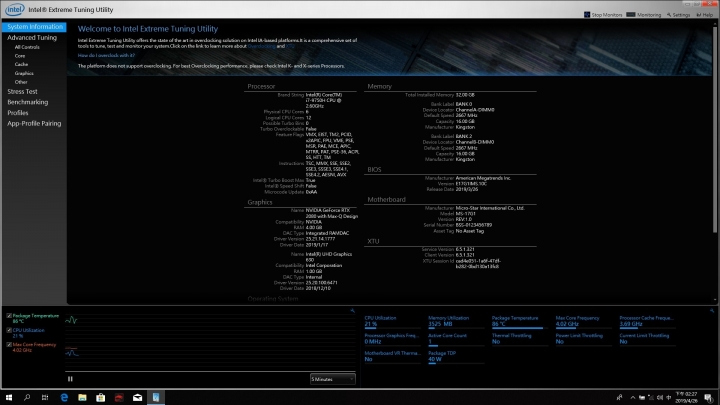Click the volume icon in the system tray
The height and width of the screenshot is (405, 720).
click(x=660, y=398)
